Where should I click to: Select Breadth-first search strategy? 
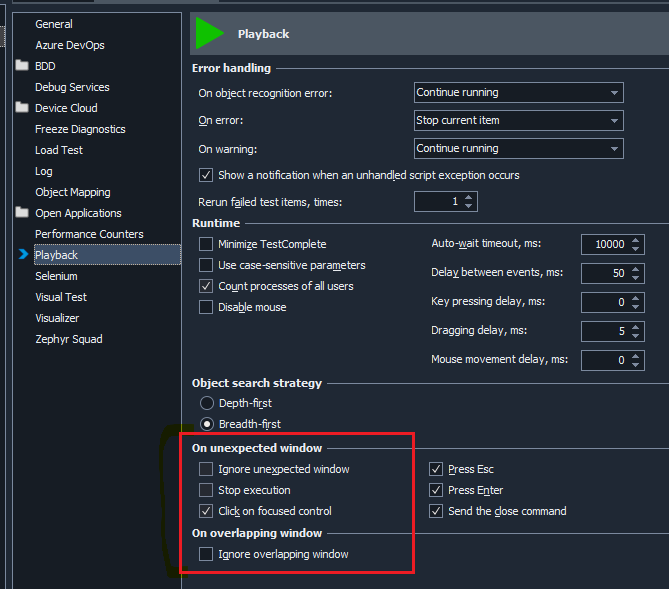[207, 424]
